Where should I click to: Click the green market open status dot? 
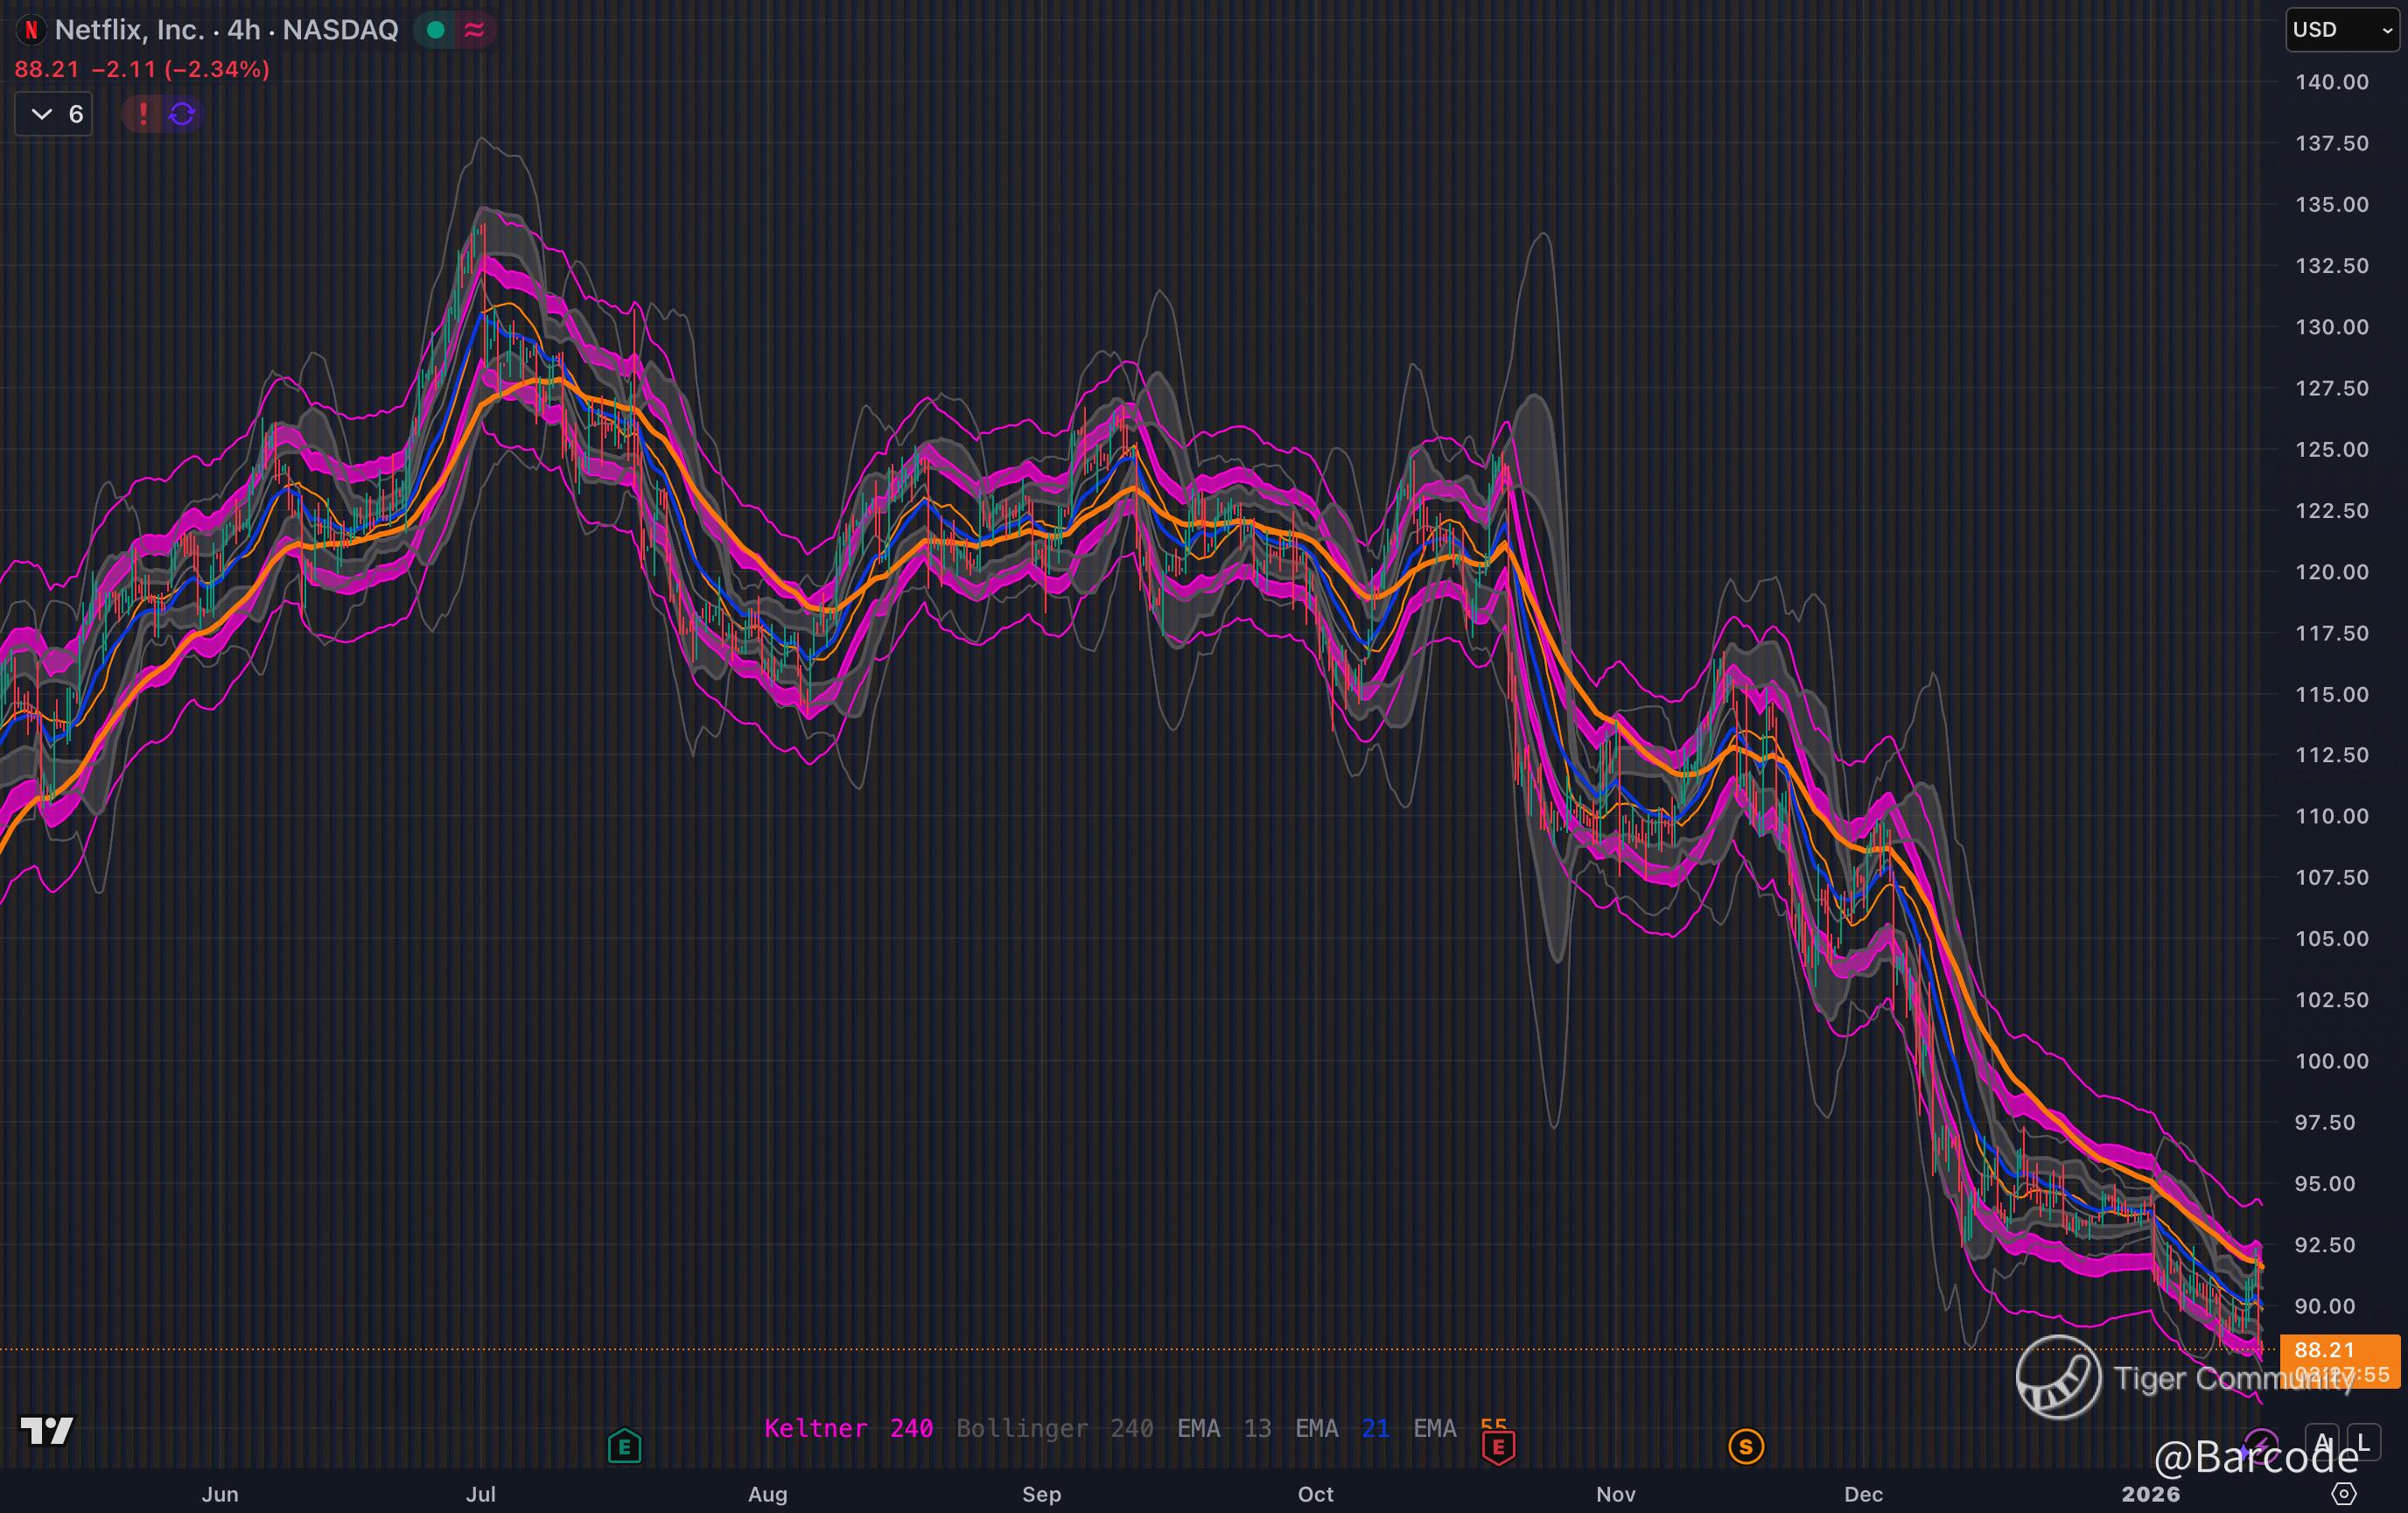435,30
